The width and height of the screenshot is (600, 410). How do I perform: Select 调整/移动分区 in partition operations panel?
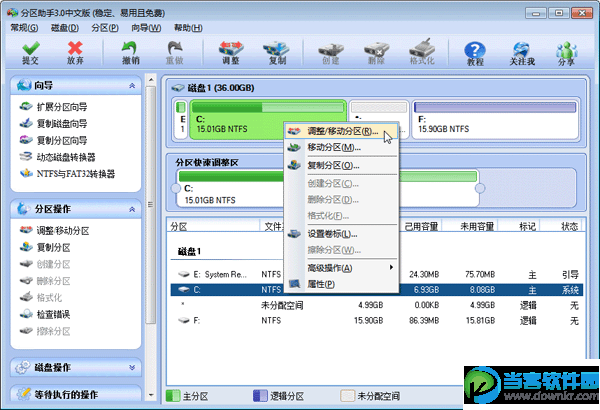[x=54, y=231]
